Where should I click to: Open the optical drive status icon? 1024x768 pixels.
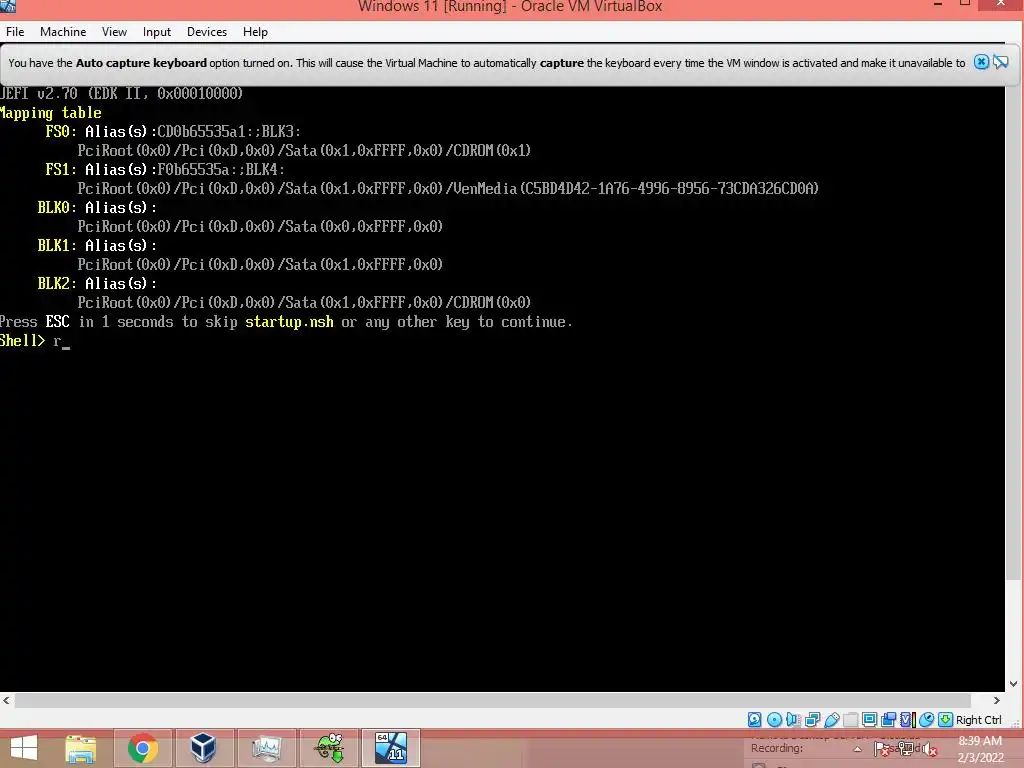tap(774, 720)
